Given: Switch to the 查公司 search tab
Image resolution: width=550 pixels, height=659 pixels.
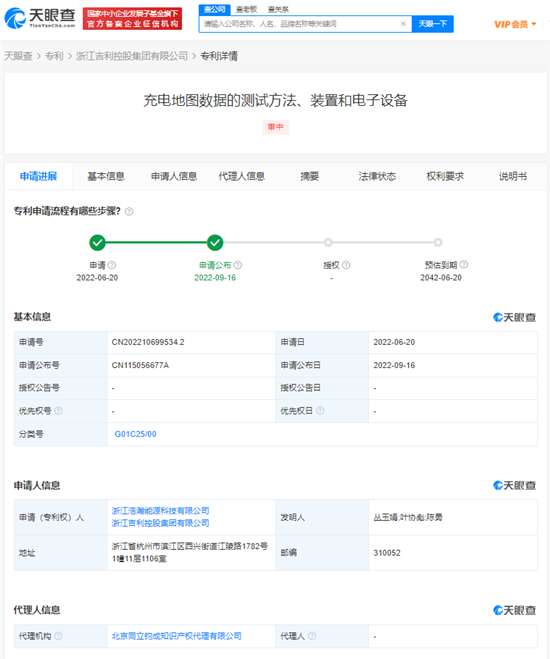Looking at the screenshot, I should (x=214, y=9).
